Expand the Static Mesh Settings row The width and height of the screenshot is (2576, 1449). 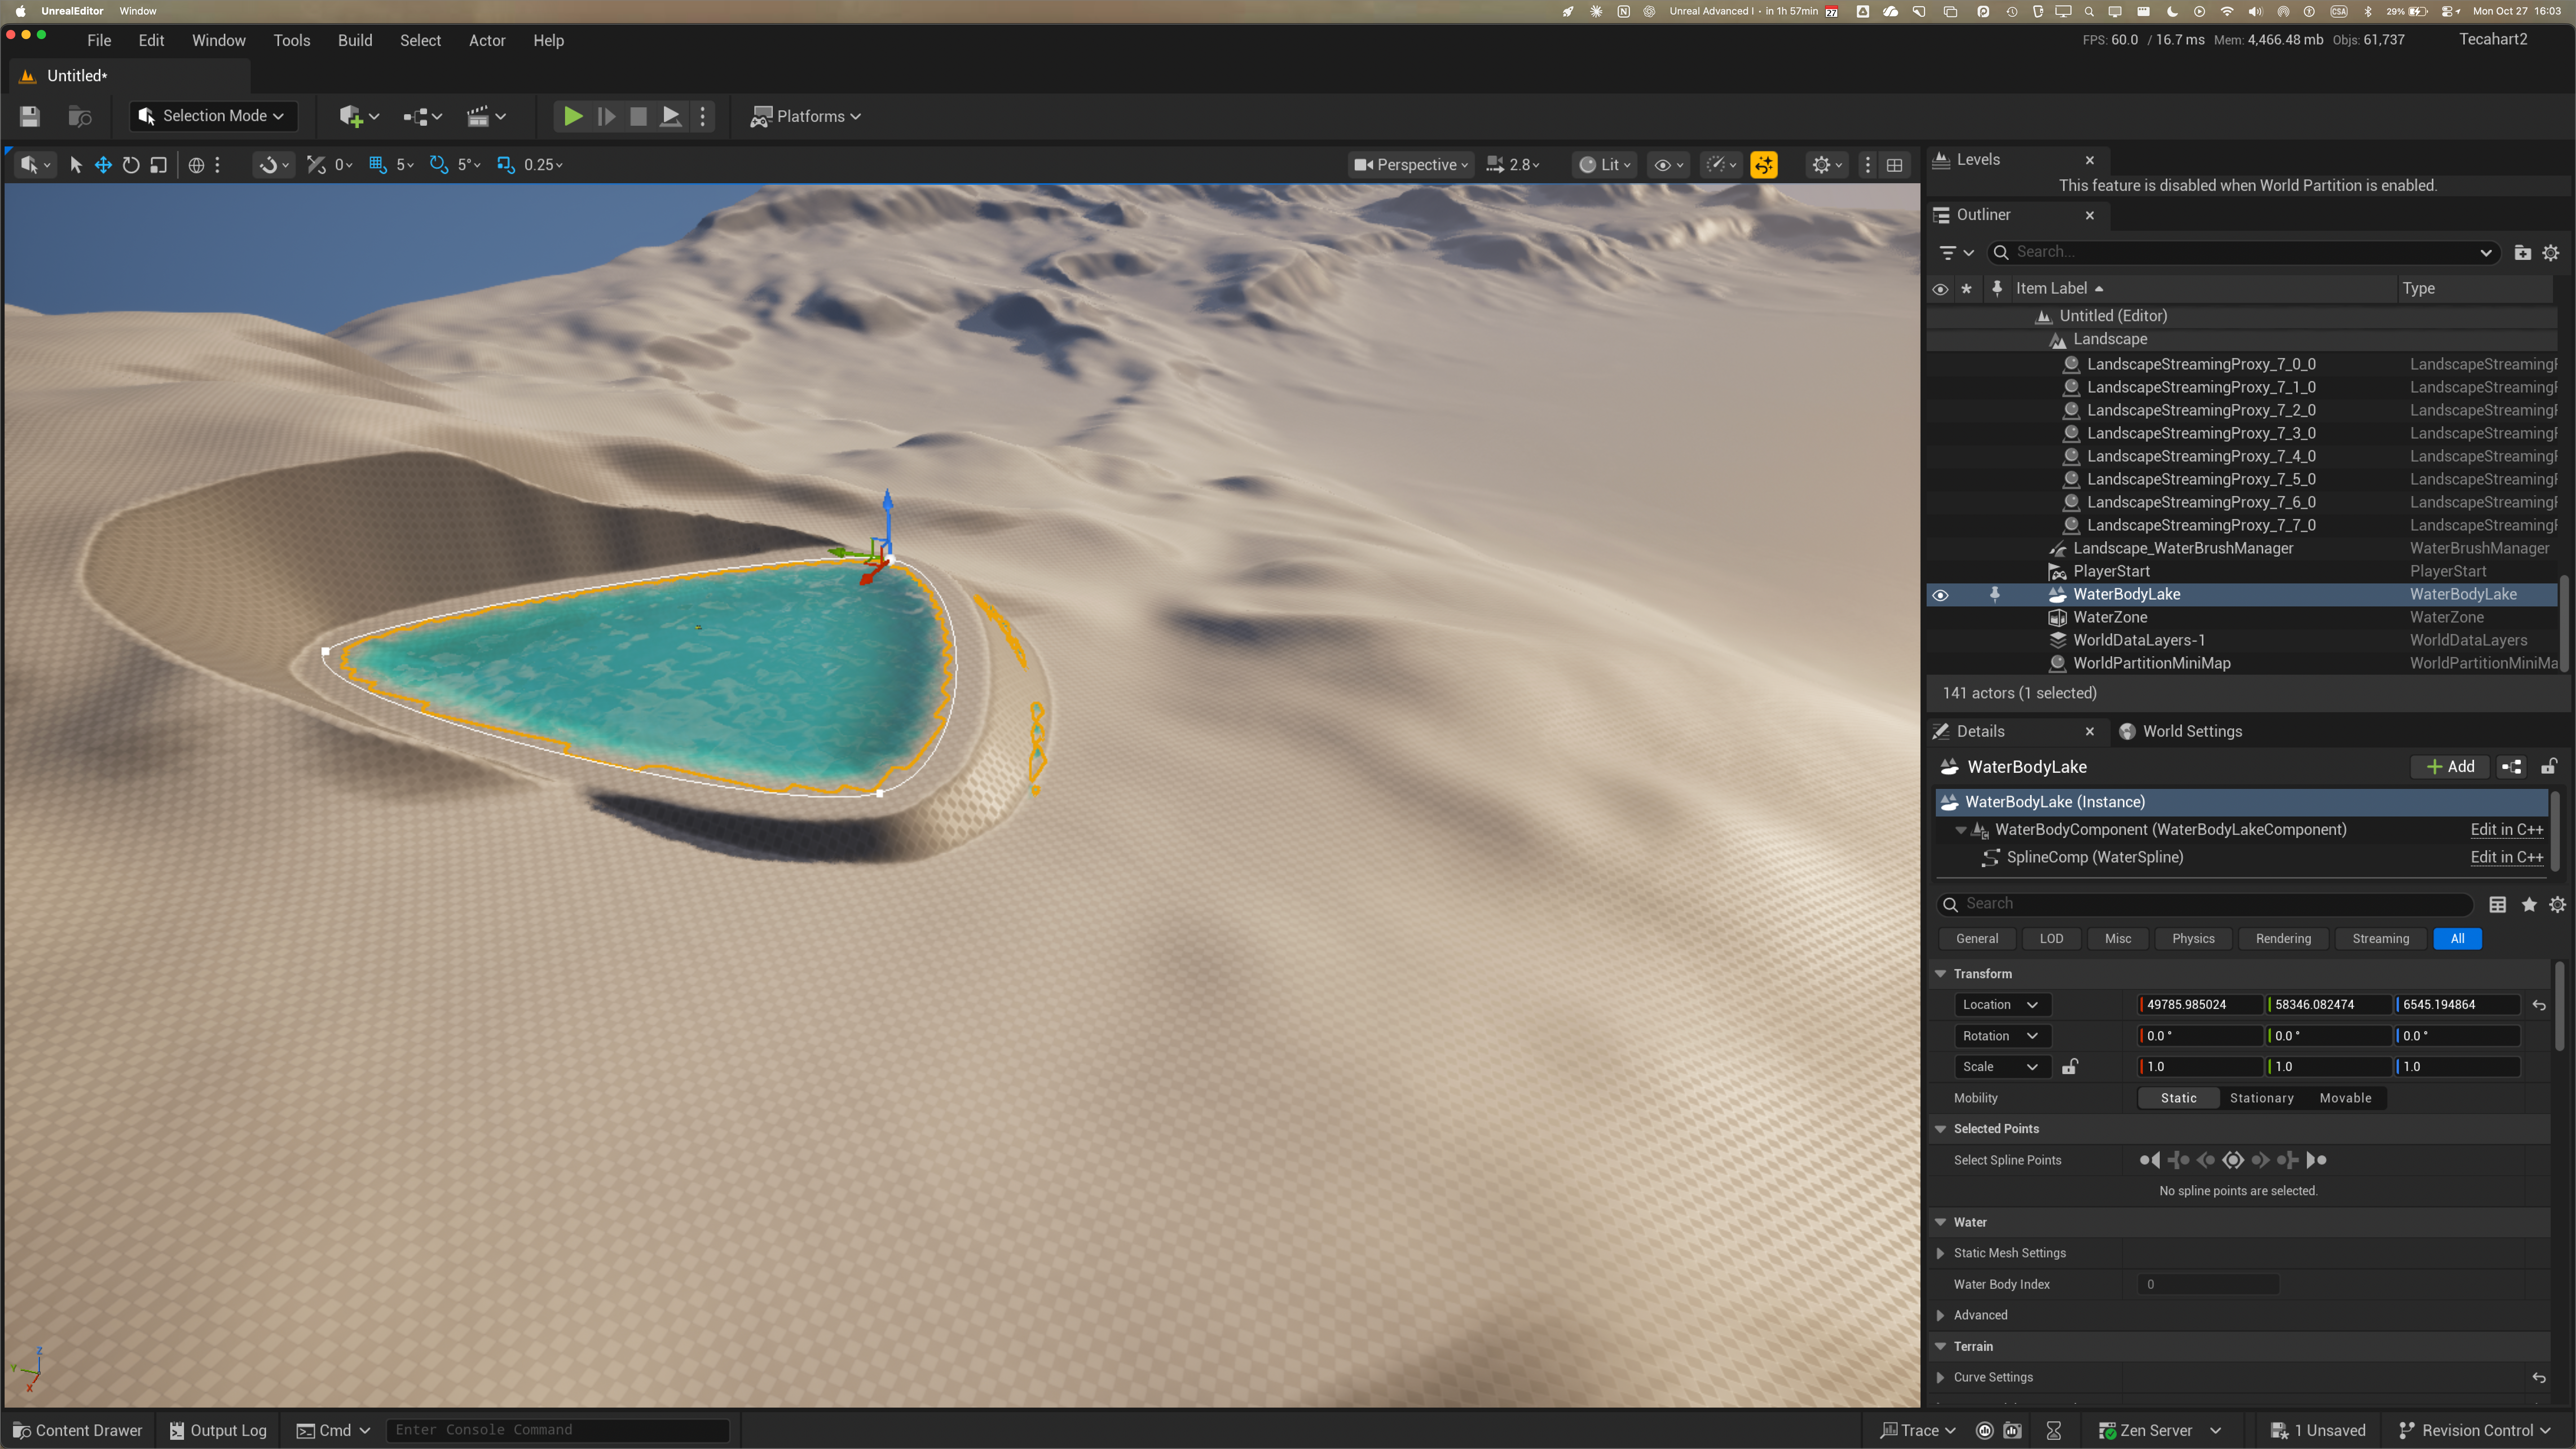point(1940,1253)
